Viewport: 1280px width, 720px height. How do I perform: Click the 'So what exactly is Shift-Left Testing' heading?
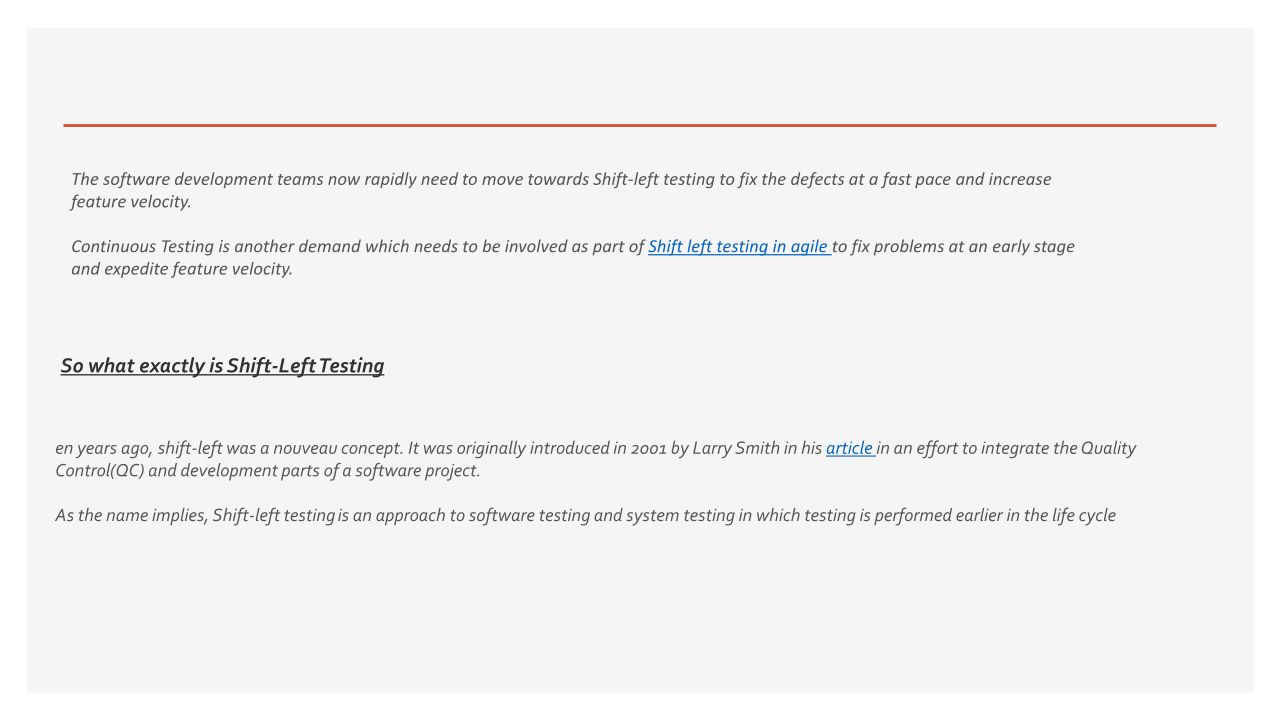click(x=222, y=366)
